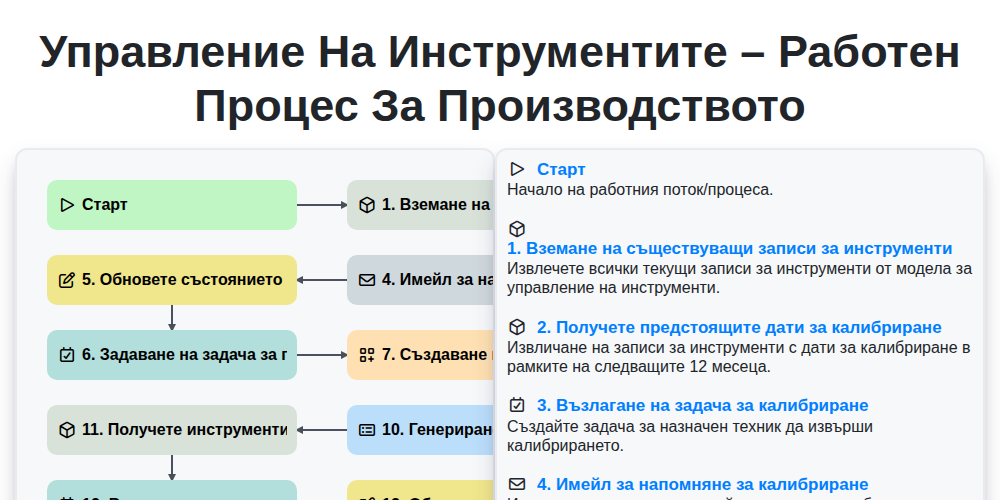Select the teal node 6. Задаване на задача

tap(172, 355)
